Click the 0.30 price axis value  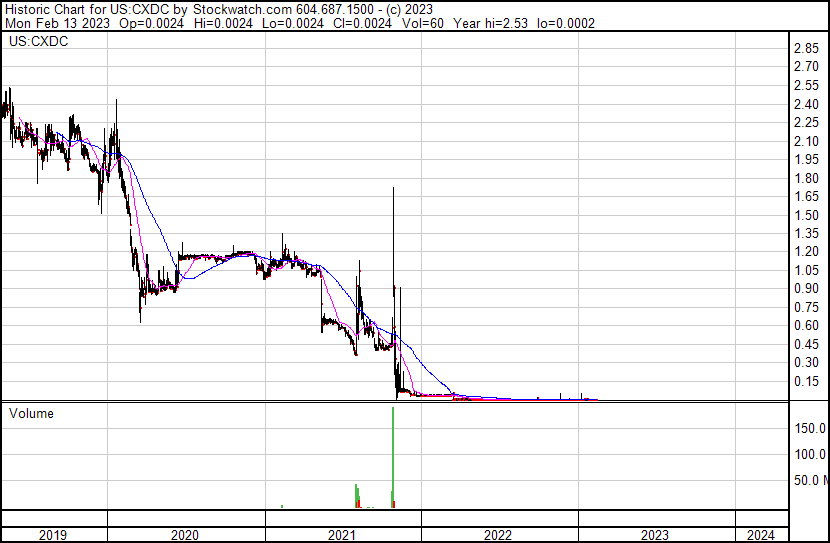(x=807, y=363)
